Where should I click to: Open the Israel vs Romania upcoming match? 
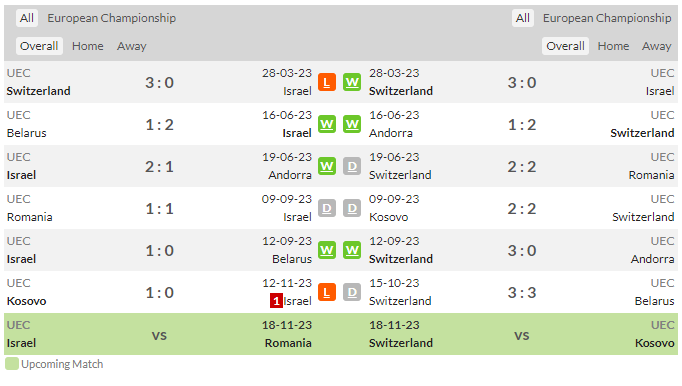(x=159, y=334)
